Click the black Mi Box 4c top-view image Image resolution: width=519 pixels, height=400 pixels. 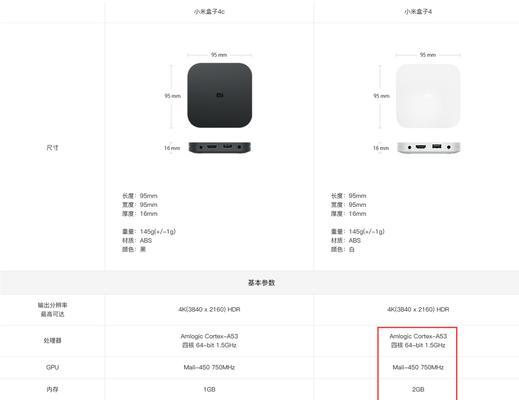coord(220,95)
